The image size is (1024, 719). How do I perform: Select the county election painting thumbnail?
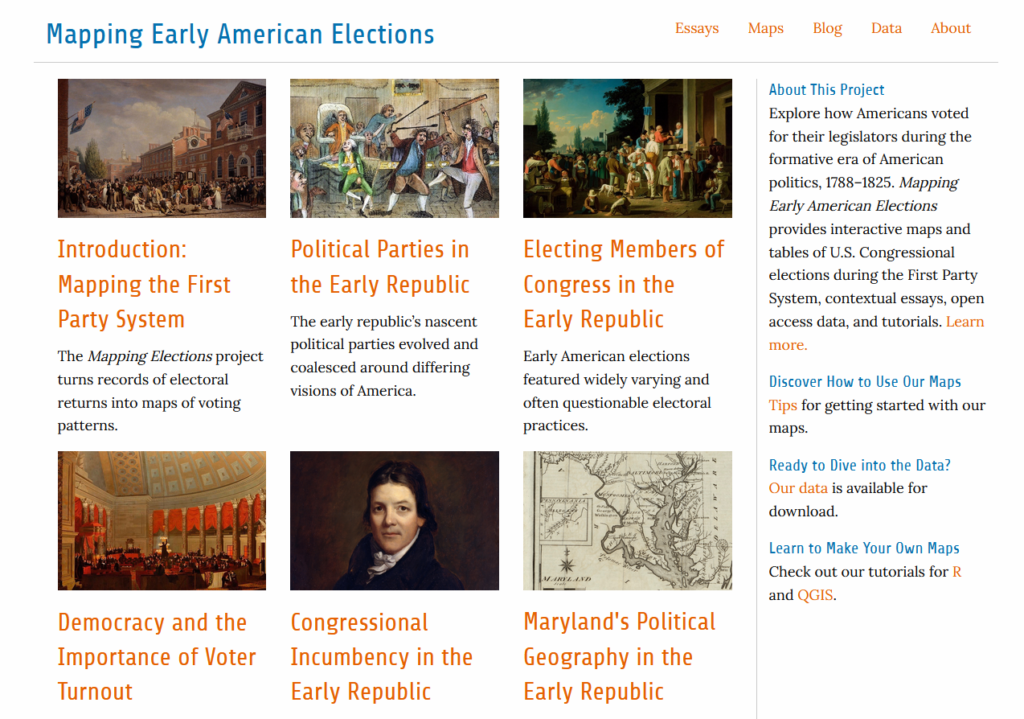pos(627,148)
